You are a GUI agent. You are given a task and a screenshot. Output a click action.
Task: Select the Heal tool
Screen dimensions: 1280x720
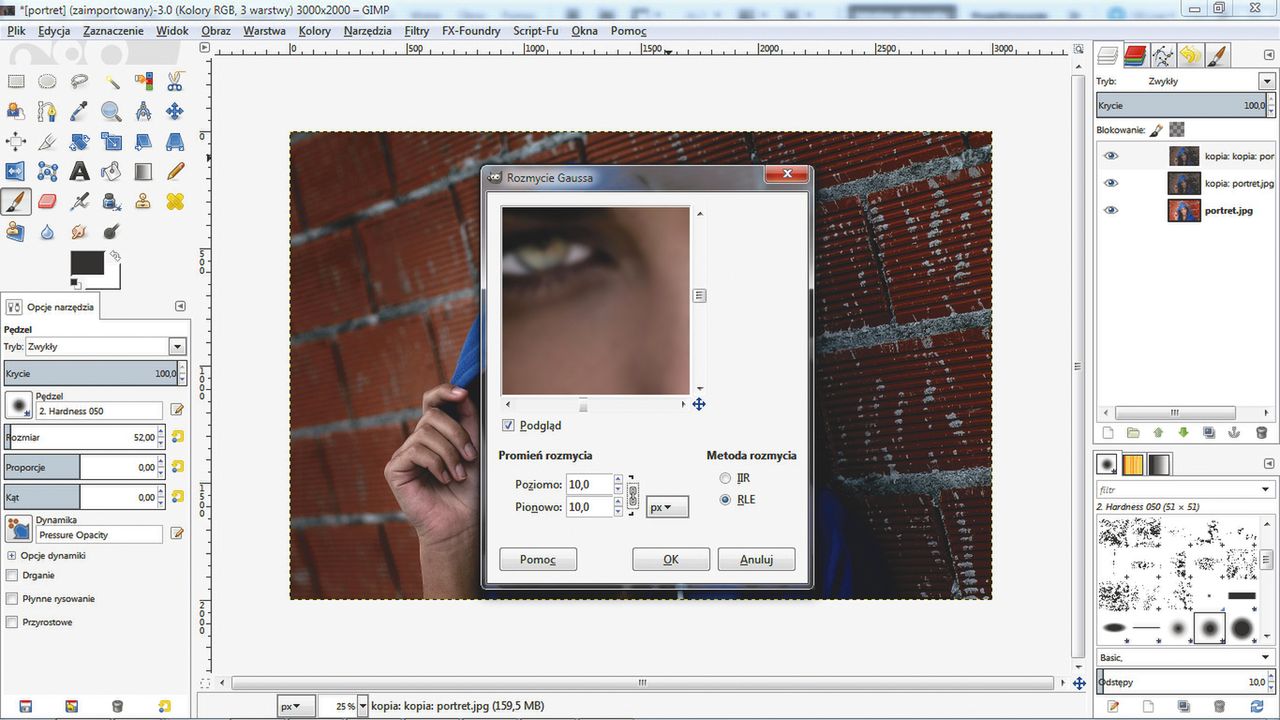click(x=175, y=202)
